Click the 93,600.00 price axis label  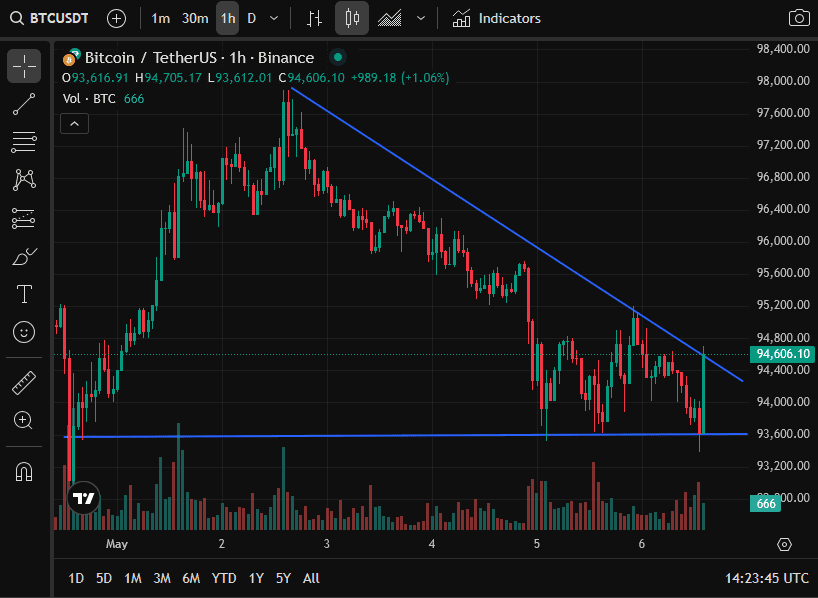pyautogui.click(x=783, y=434)
